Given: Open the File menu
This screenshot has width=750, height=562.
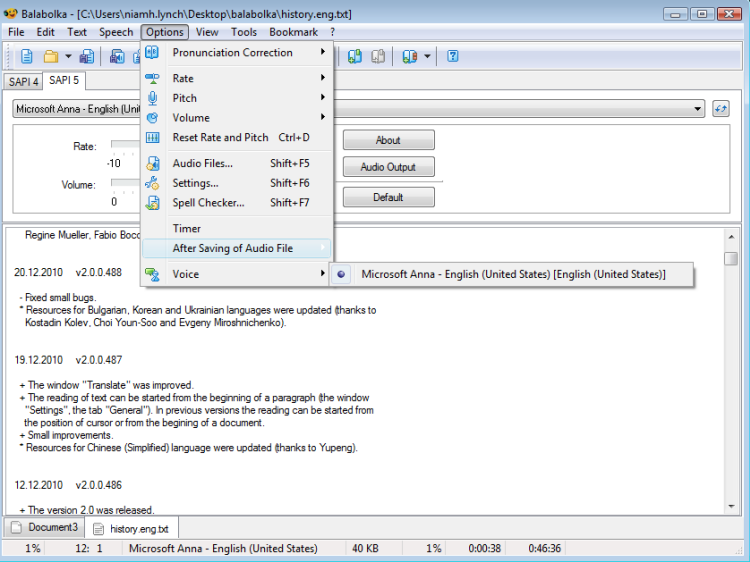Looking at the screenshot, I should coord(16,32).
